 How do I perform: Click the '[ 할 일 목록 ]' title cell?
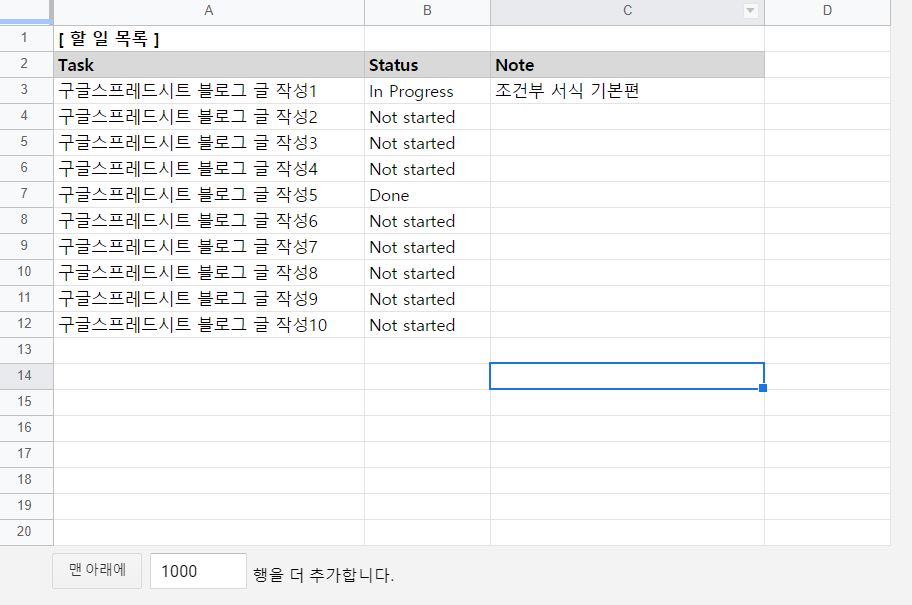coord(209,38)
